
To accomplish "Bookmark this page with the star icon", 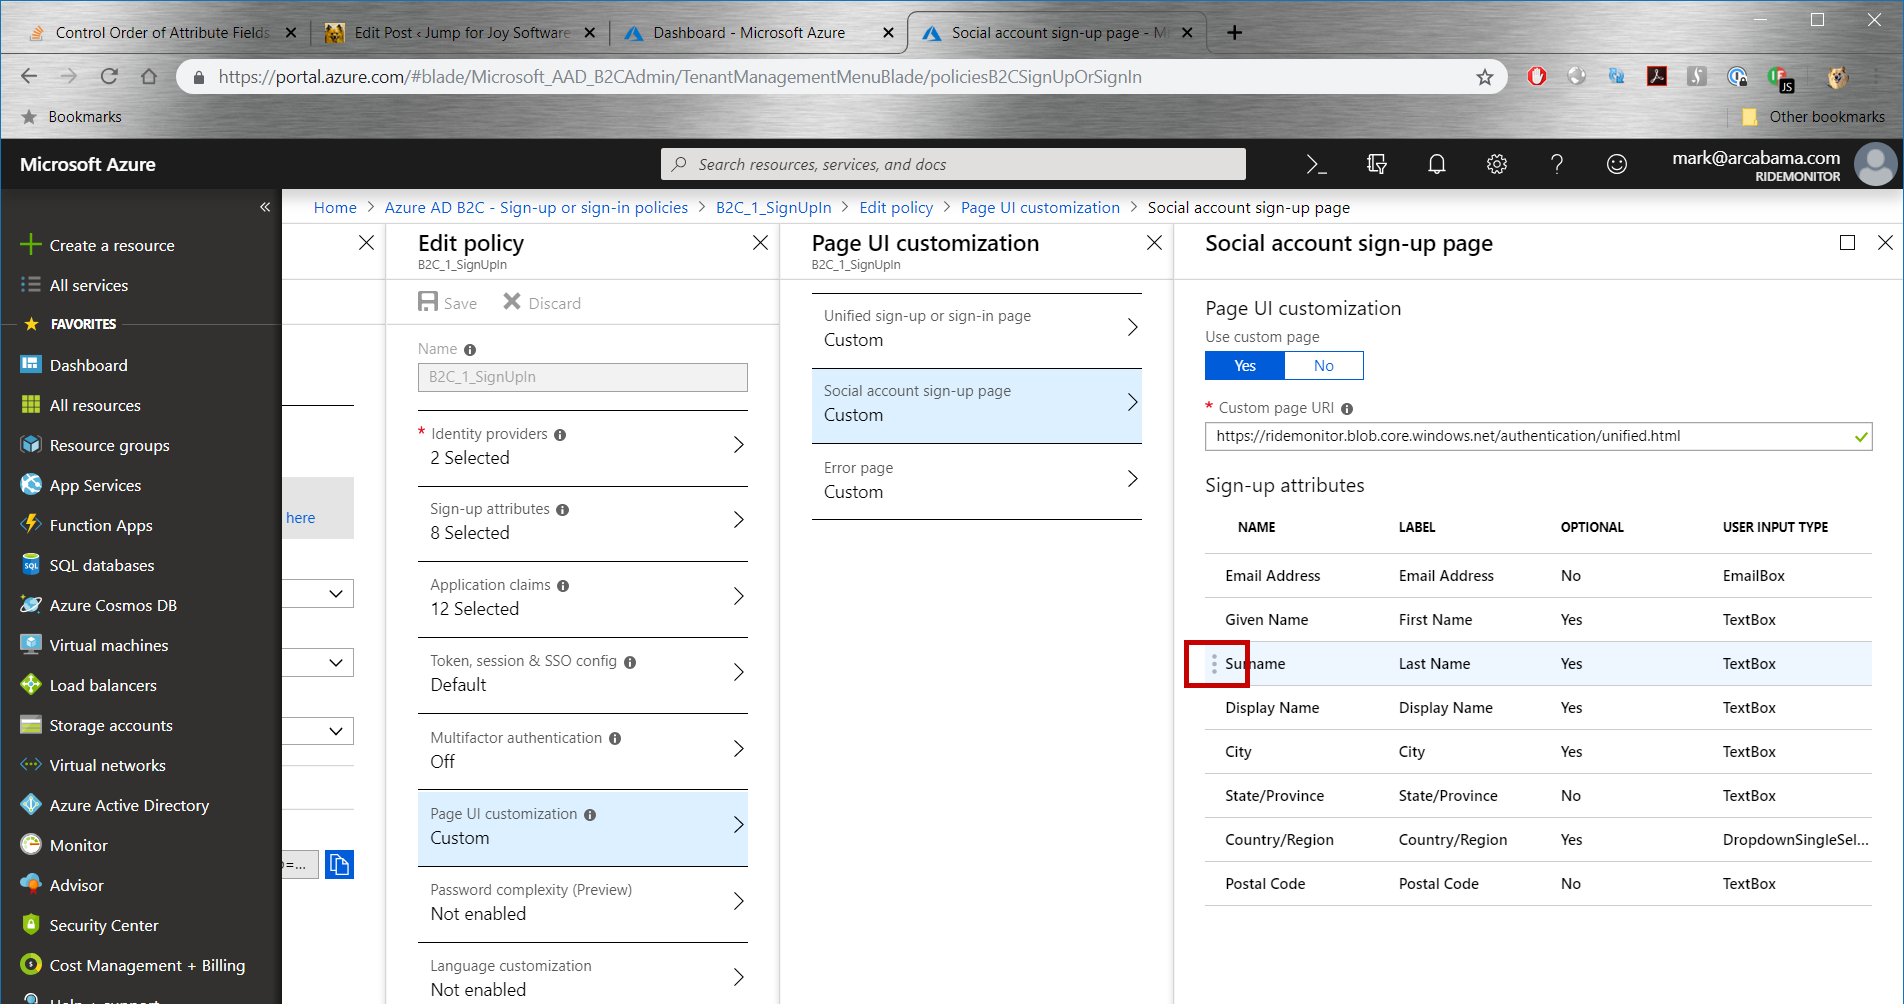I will [1485, 77].
